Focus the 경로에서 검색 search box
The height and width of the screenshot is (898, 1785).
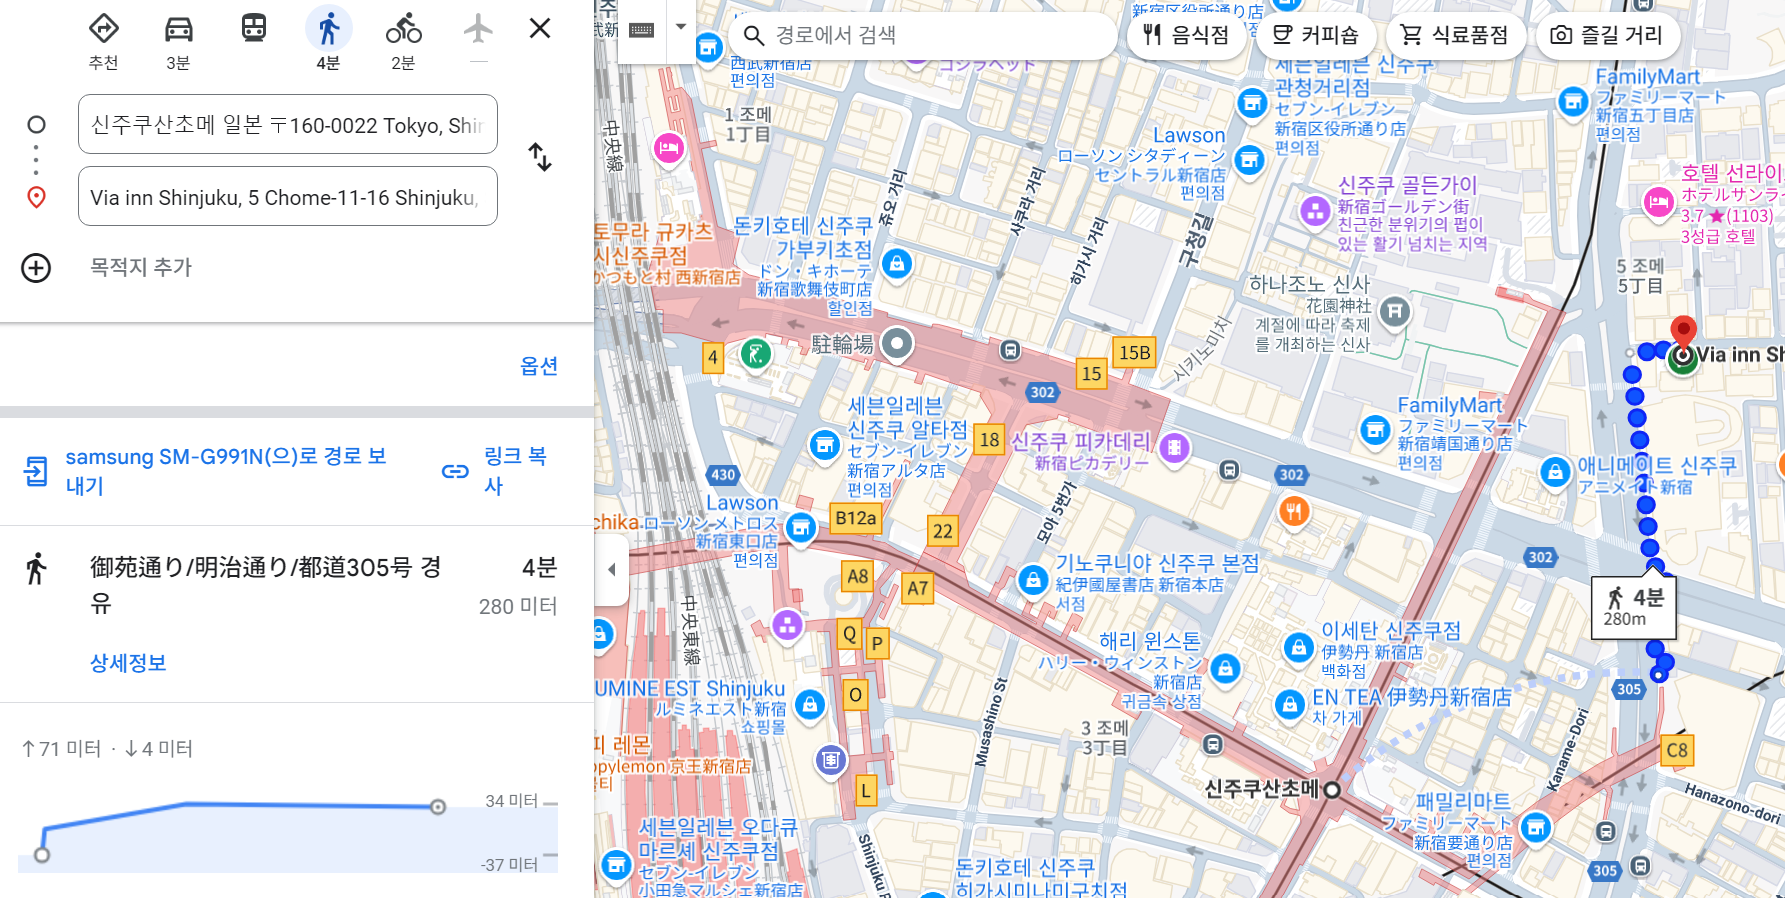coord(922,36)
